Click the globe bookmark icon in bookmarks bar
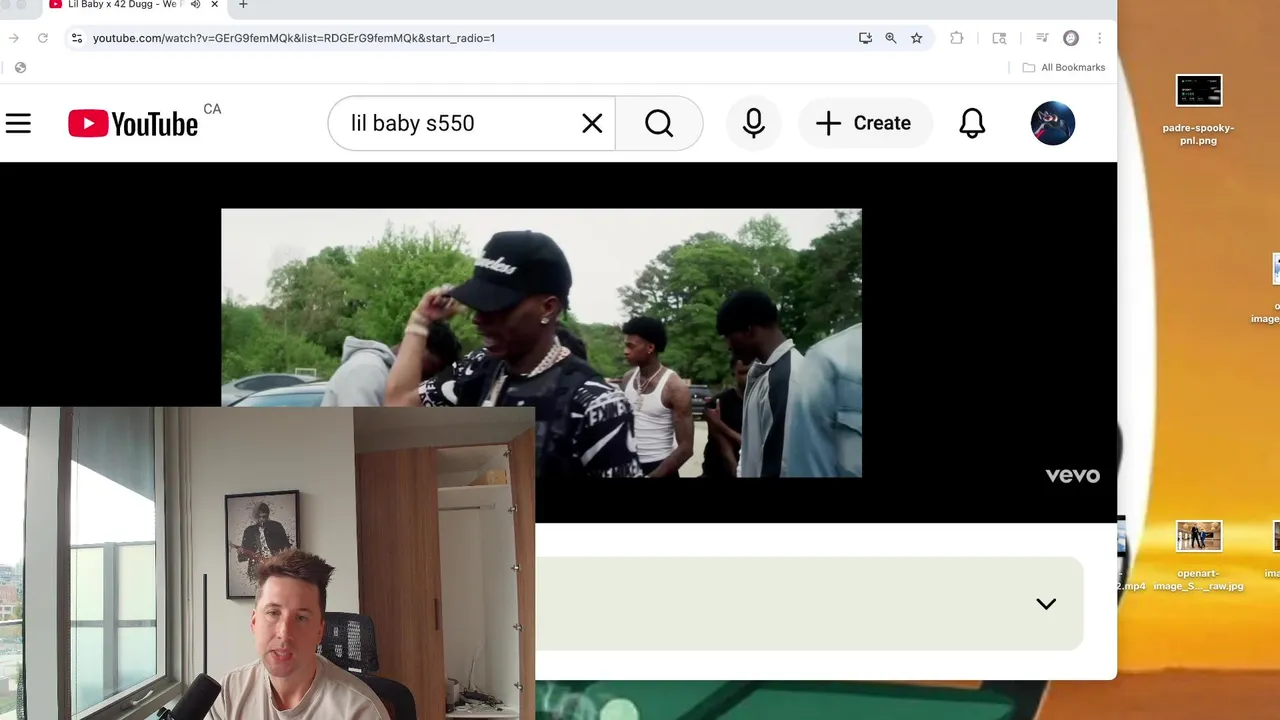Screen dimensions: 1280x720 coord(20,67)
